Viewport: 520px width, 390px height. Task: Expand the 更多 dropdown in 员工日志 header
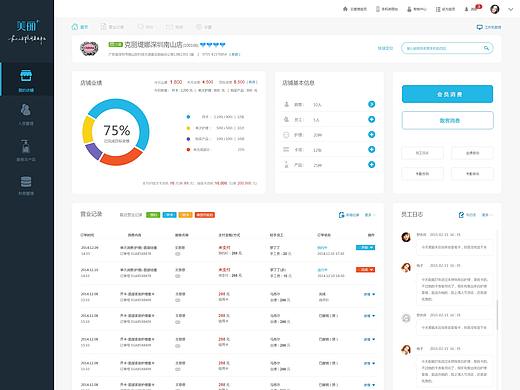point(486,215)
